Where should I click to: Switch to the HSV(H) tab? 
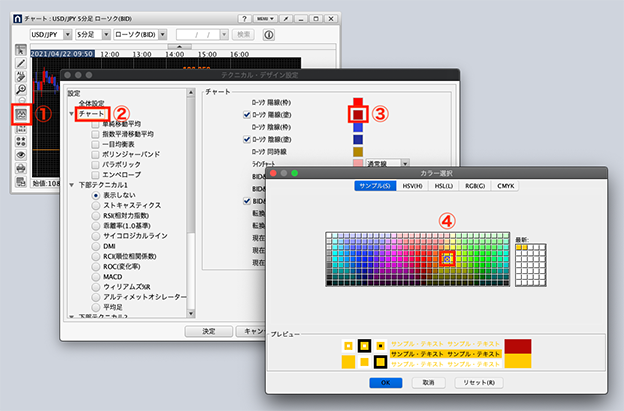411,186
